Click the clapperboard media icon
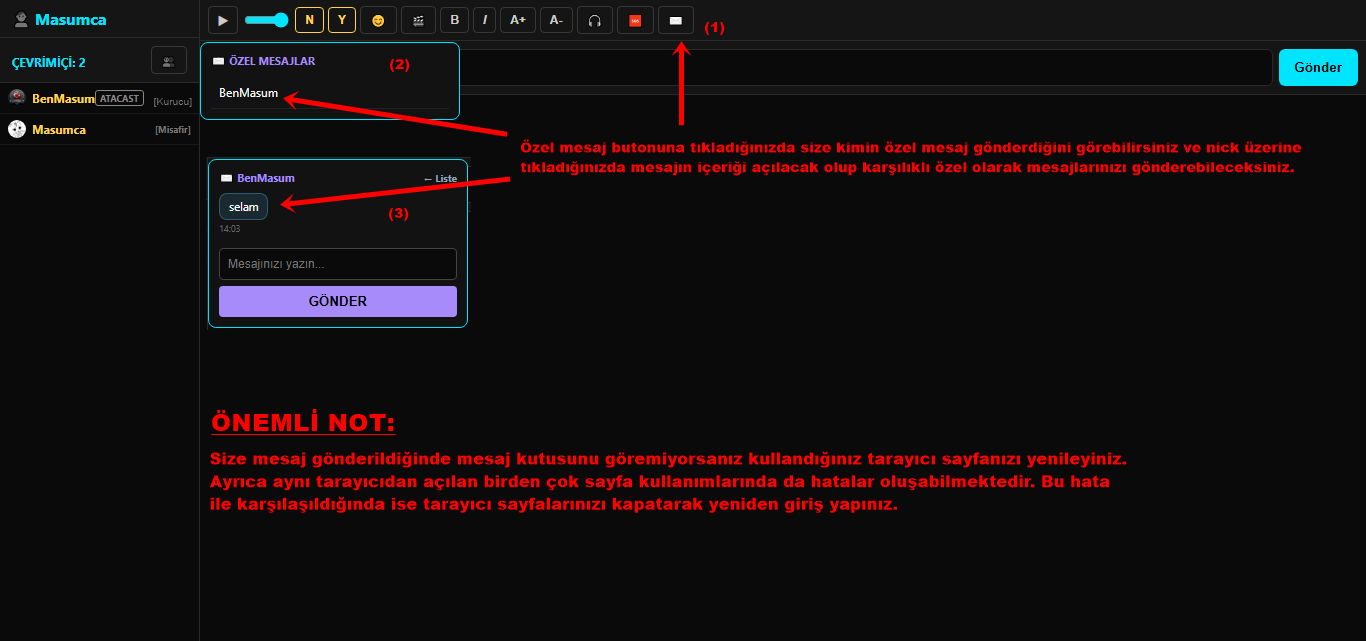1366x641 pixels. 418,20
